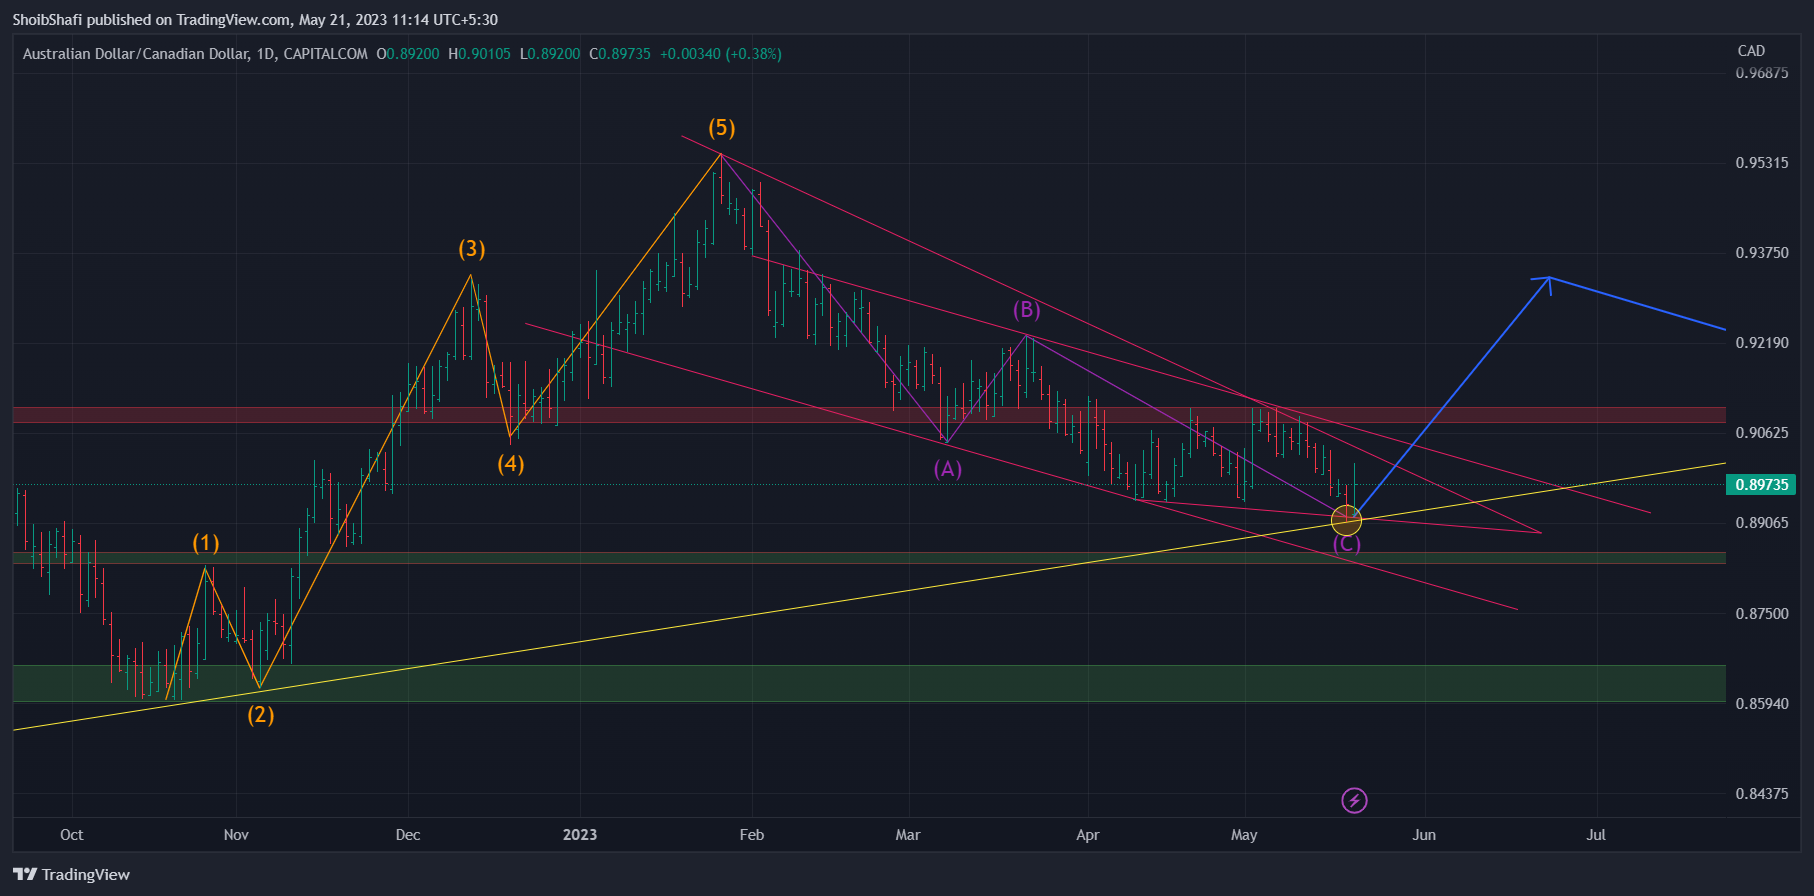Screen dimensions: 1814x896
Task: Select the orange wave label (4)
Action: (511, 464)
